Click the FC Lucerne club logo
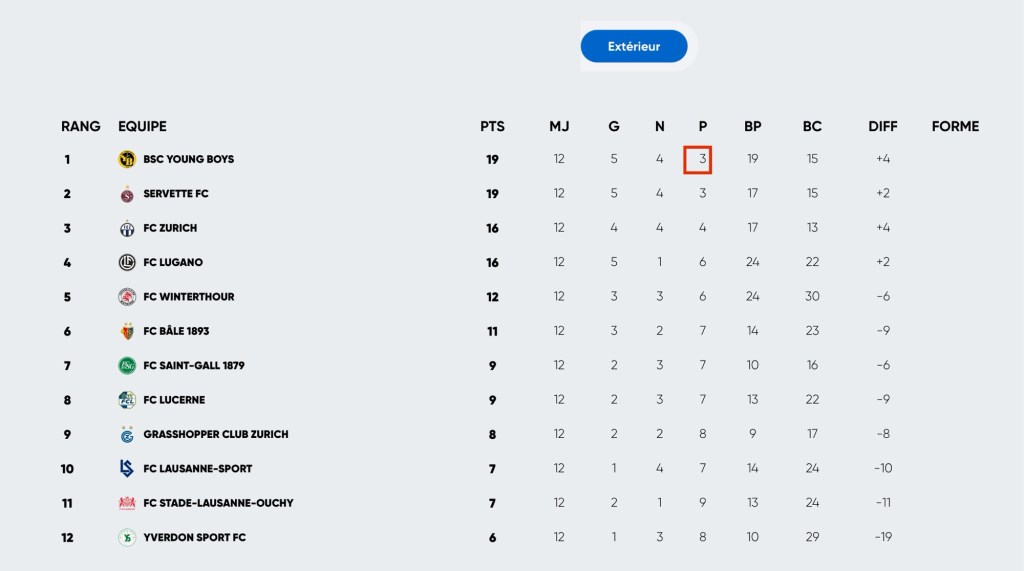Screen dimensions: 1024x571 pos(127,400)
